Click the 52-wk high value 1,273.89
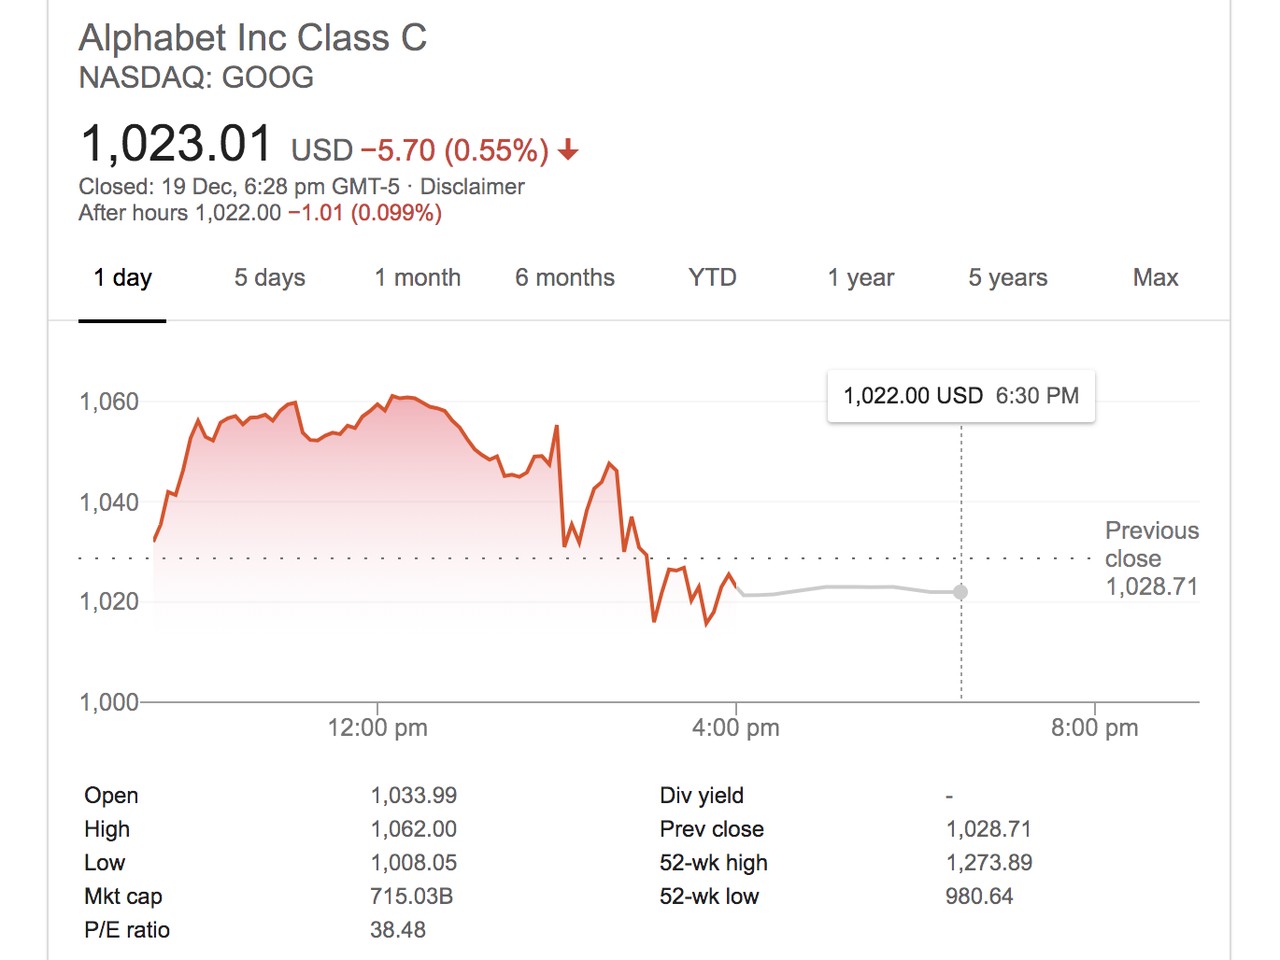The height and width of the screenshot is (960, 1280). (x=988, y=862)
